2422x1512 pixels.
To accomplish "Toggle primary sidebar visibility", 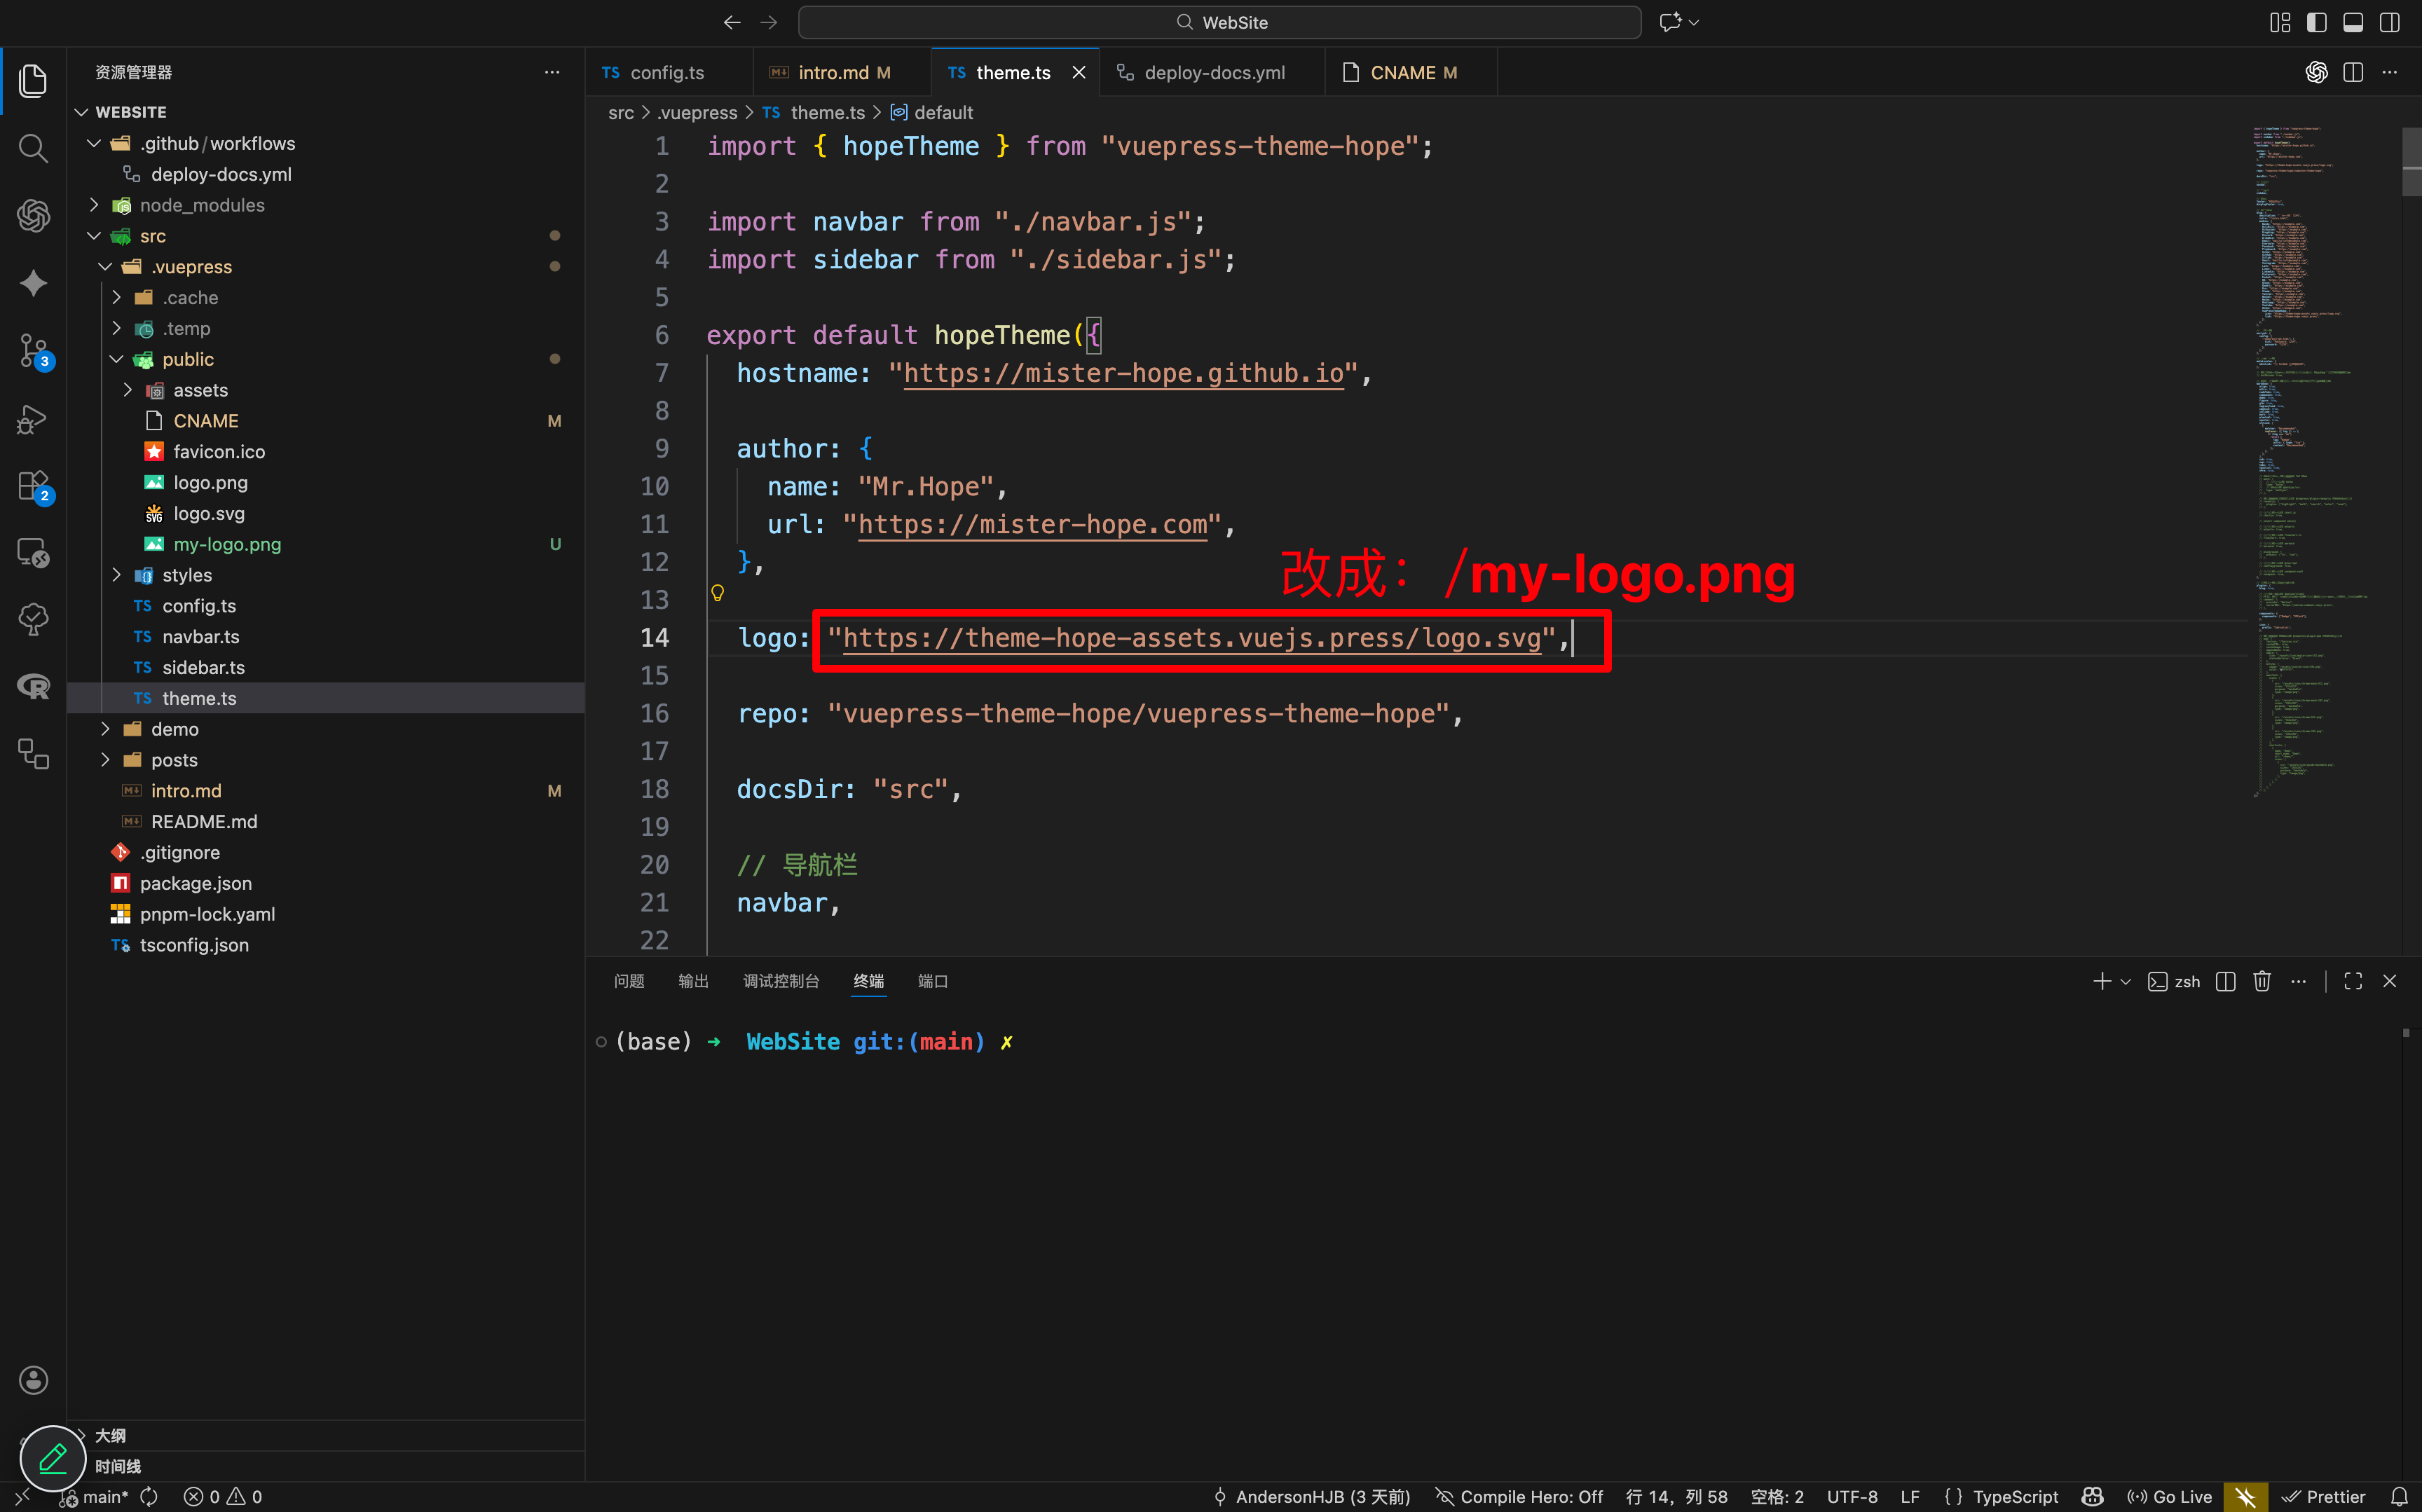I will tap(2316, 22).
